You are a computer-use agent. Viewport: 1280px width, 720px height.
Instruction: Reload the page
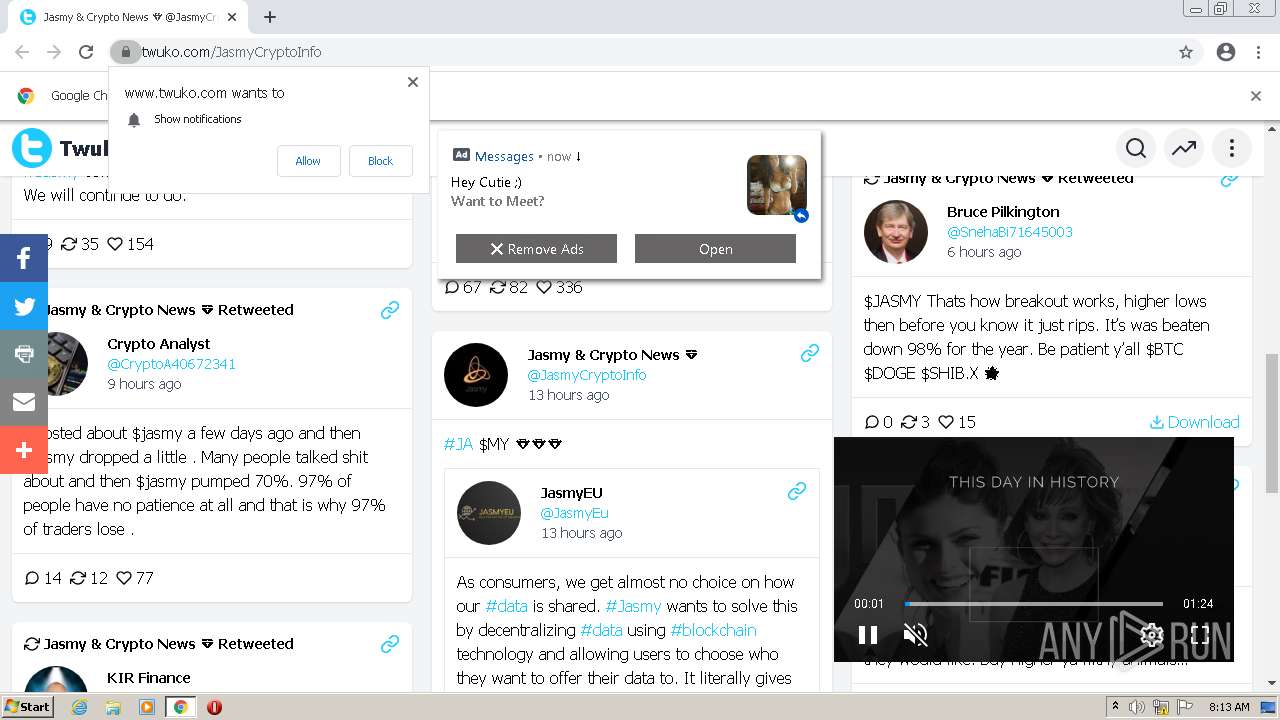pyautogui.click(x=86, y=52)
